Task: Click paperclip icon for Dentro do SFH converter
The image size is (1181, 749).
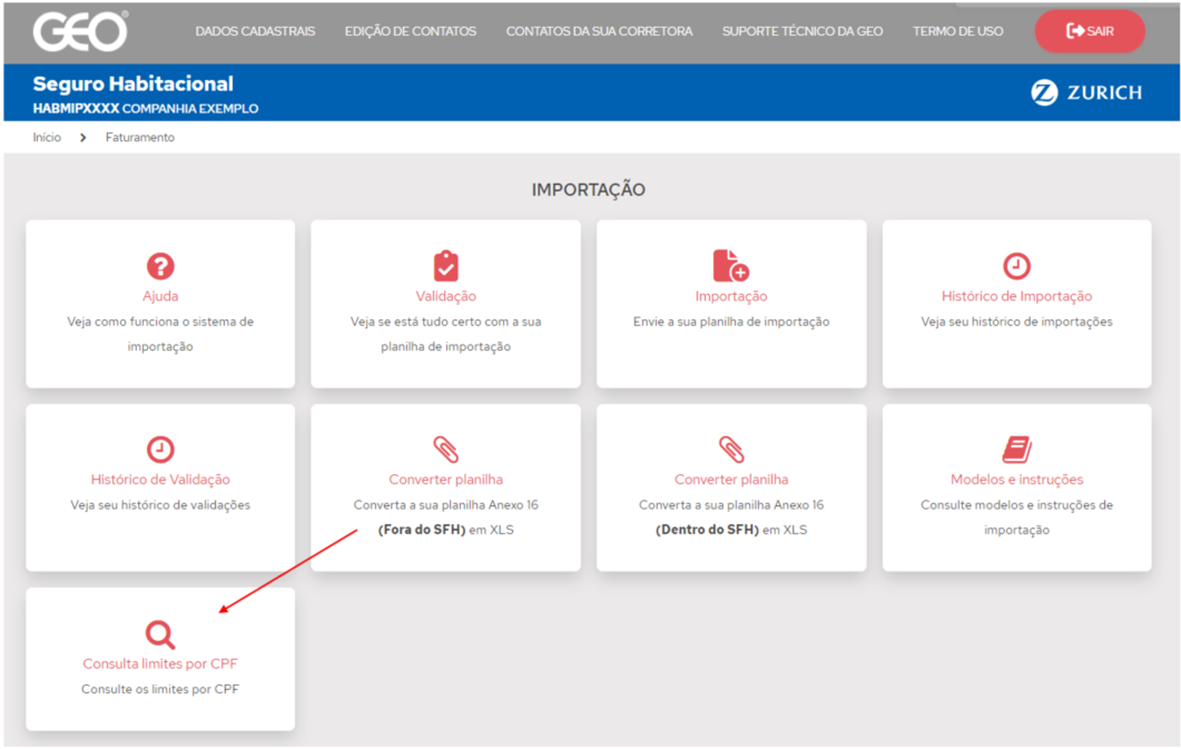Action: 731,449
